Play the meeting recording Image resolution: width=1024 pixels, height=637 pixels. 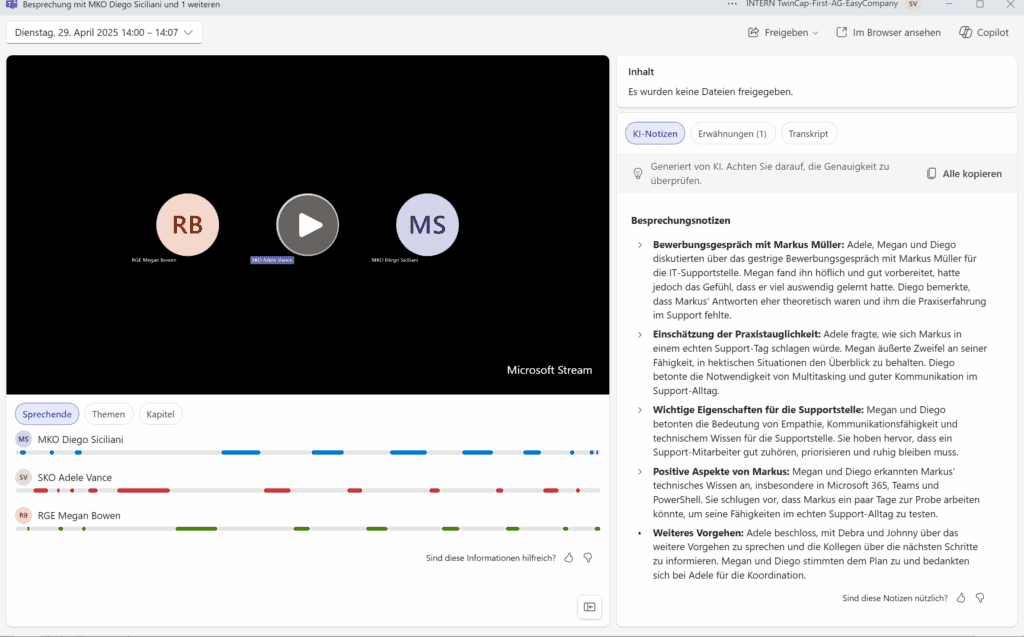(x=308, y=225)
